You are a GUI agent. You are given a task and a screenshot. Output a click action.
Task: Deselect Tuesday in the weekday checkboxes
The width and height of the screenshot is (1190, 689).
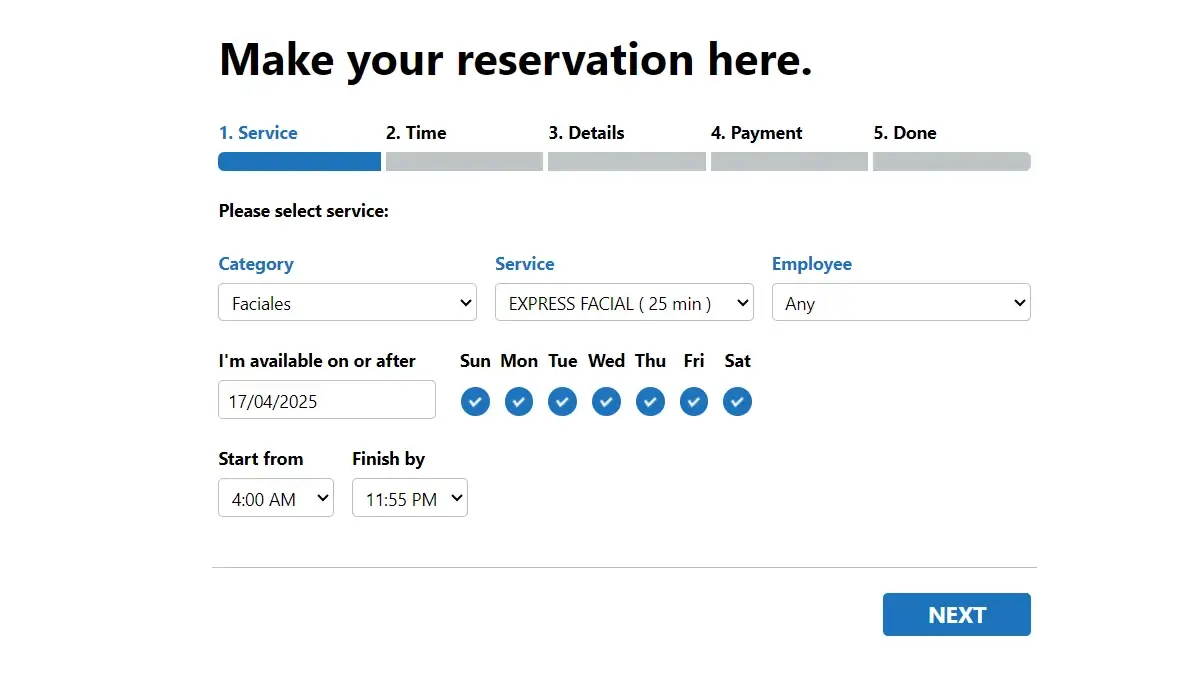tap(562, 402)
